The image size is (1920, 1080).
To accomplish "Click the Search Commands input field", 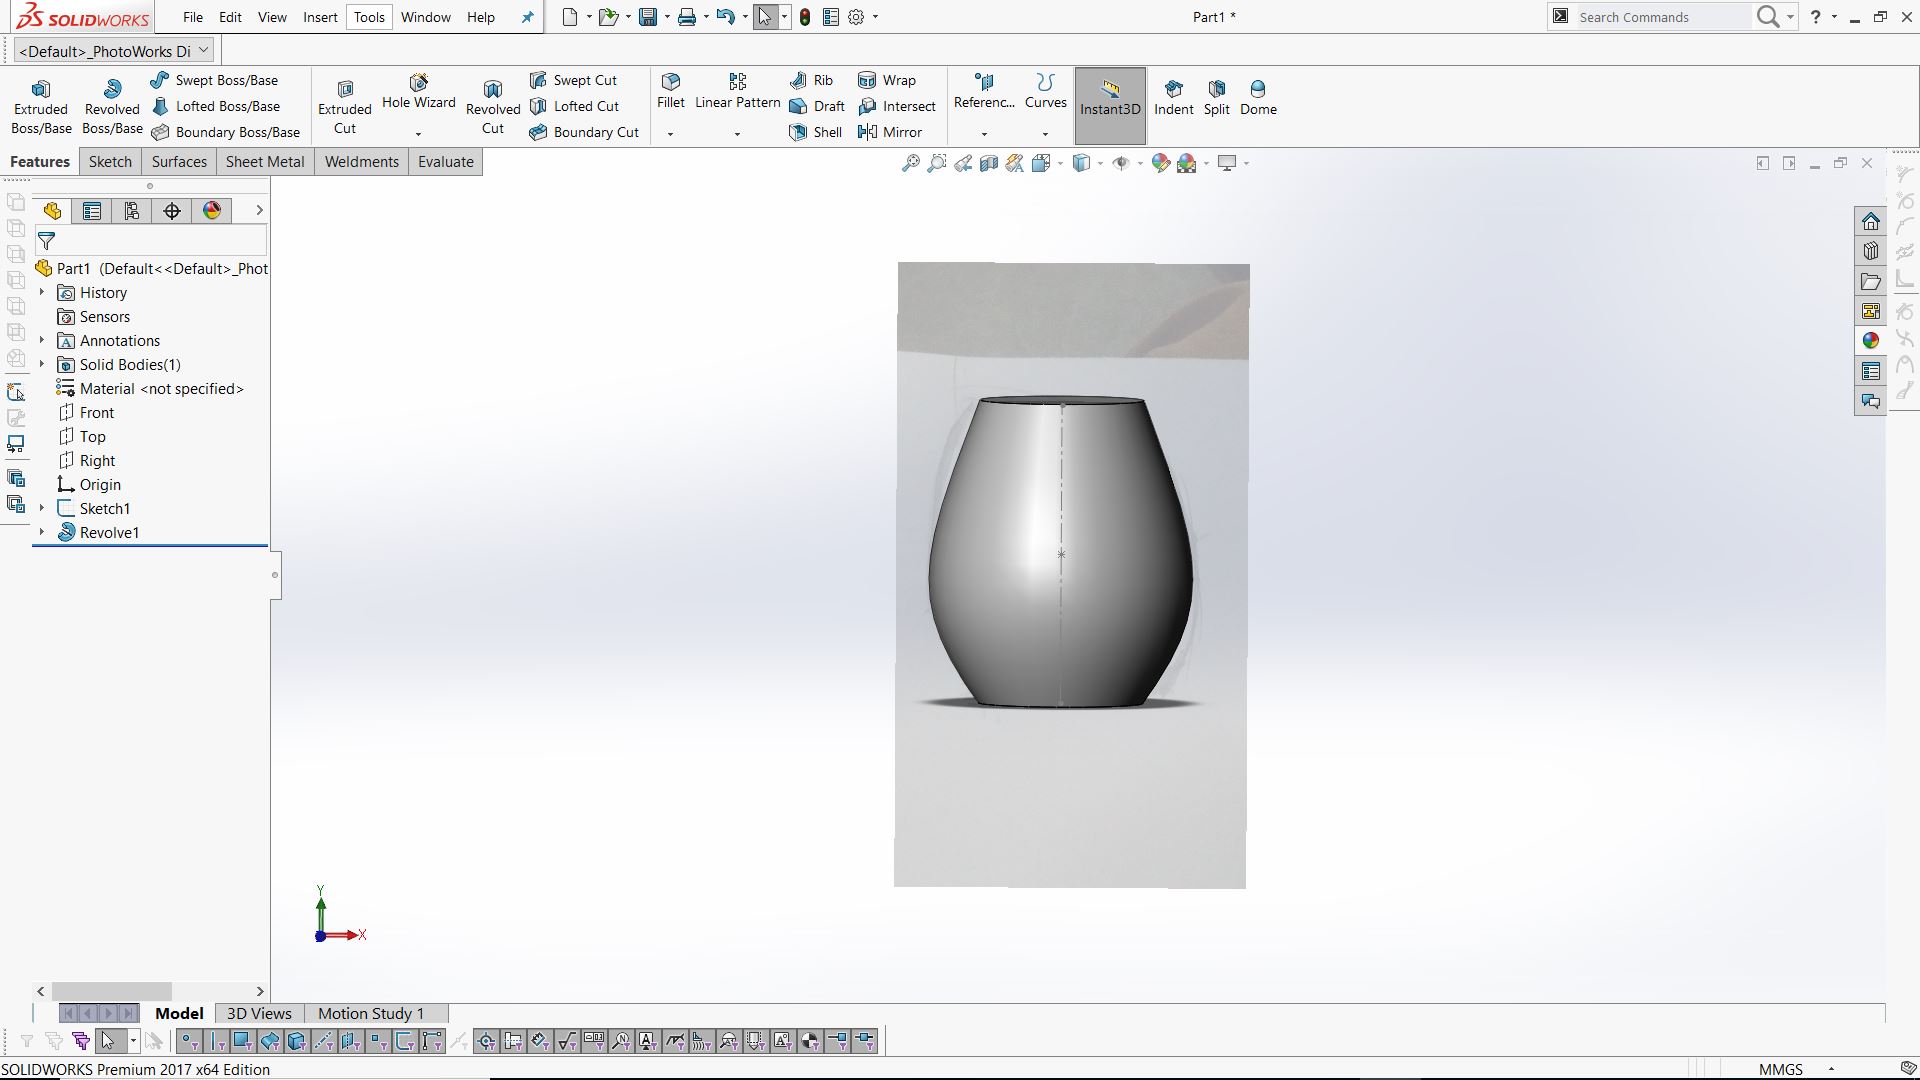I will coord(1660,17).
